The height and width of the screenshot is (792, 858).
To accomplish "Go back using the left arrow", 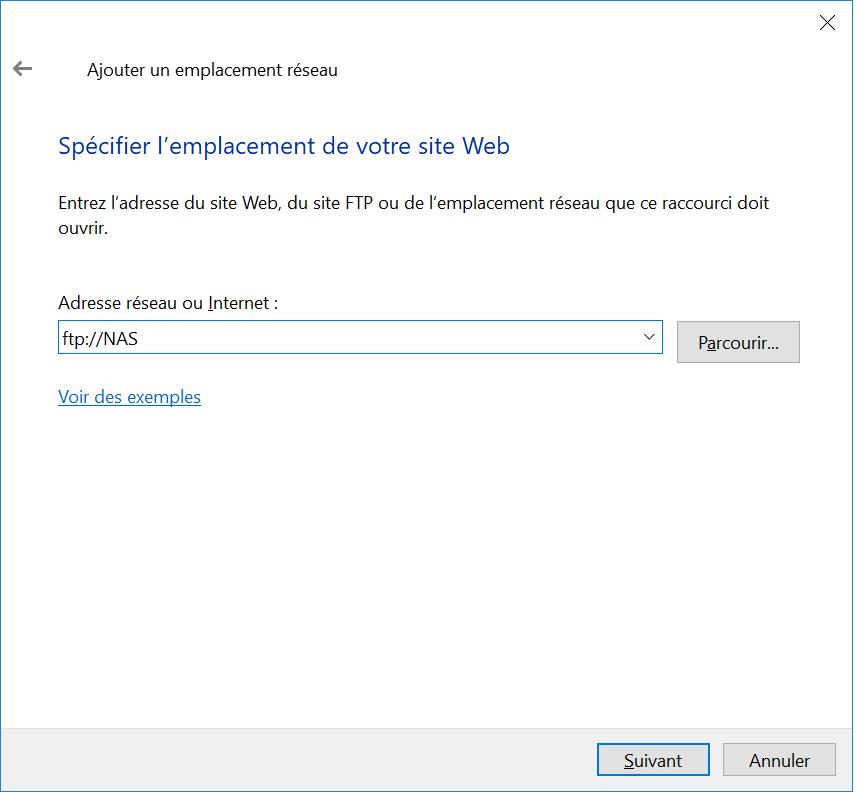I will (22, 69).
